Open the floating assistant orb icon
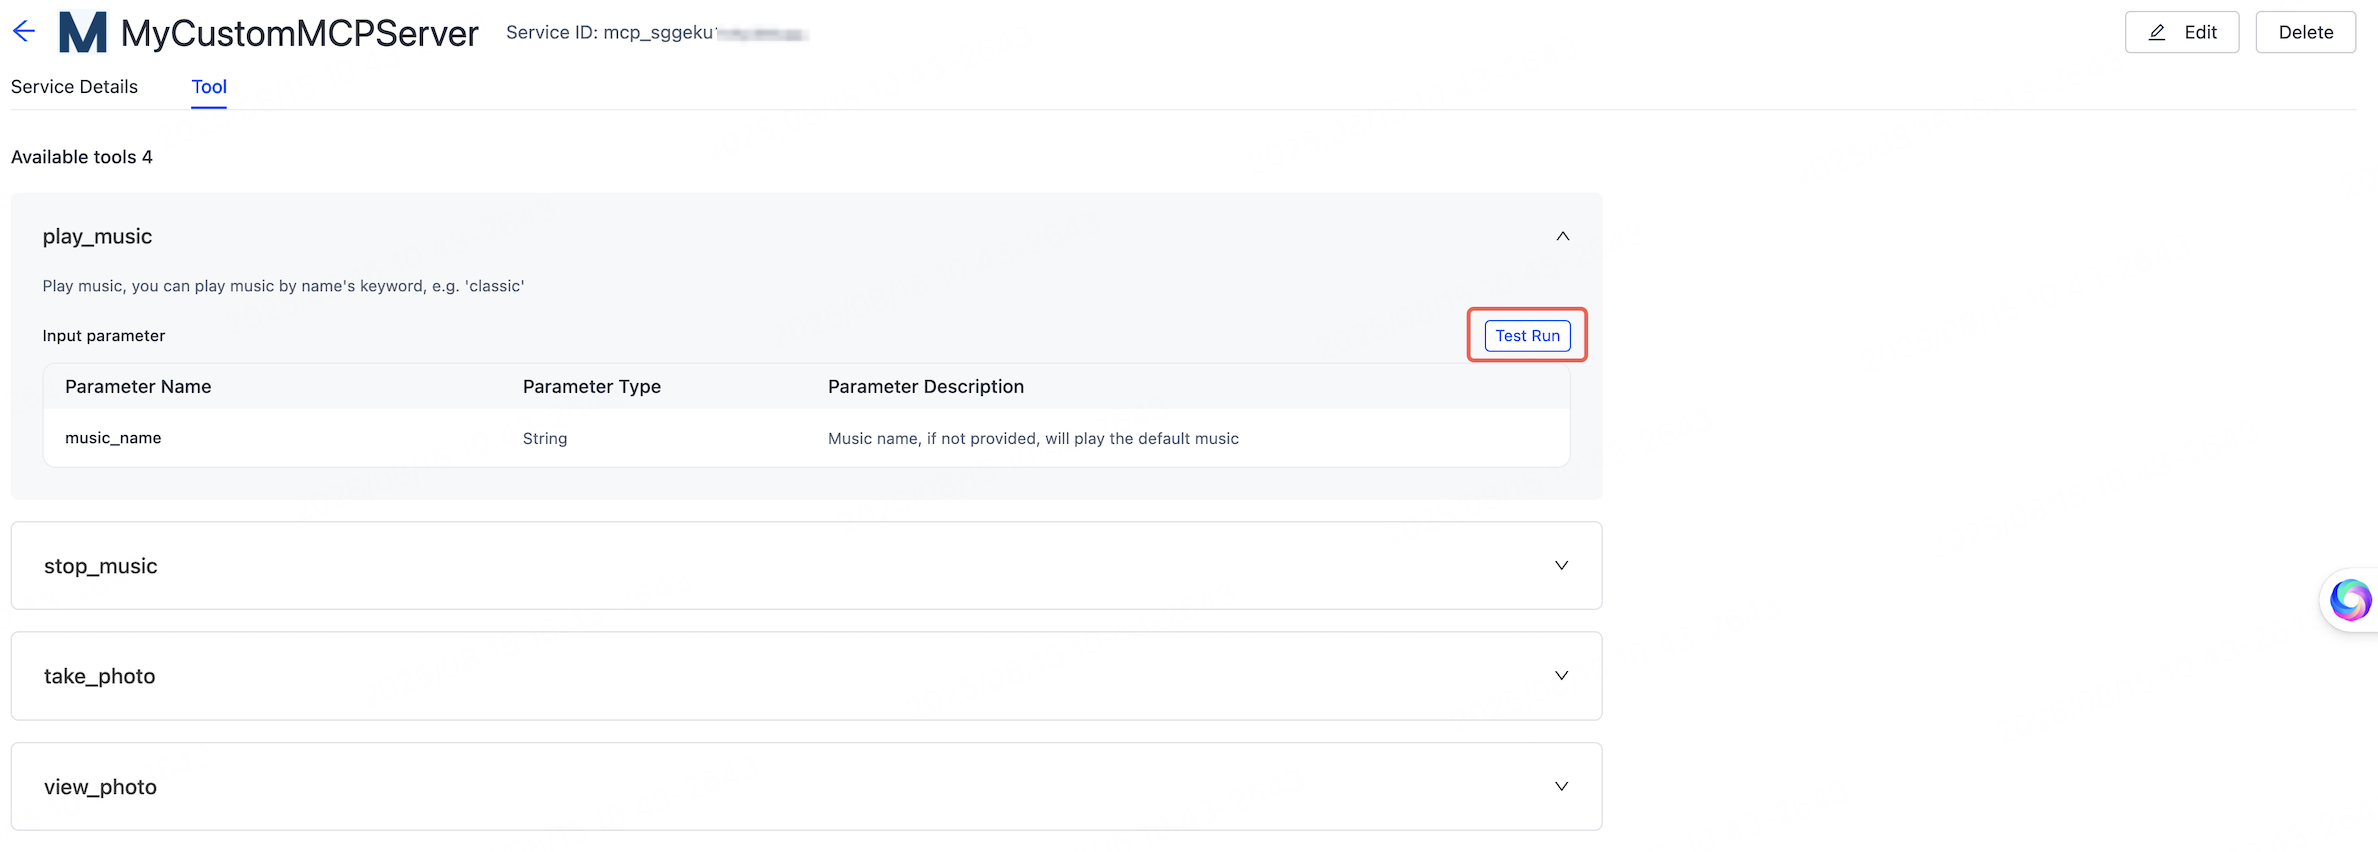This screenshot has height=852, width=2378. tap(2350, 600)
